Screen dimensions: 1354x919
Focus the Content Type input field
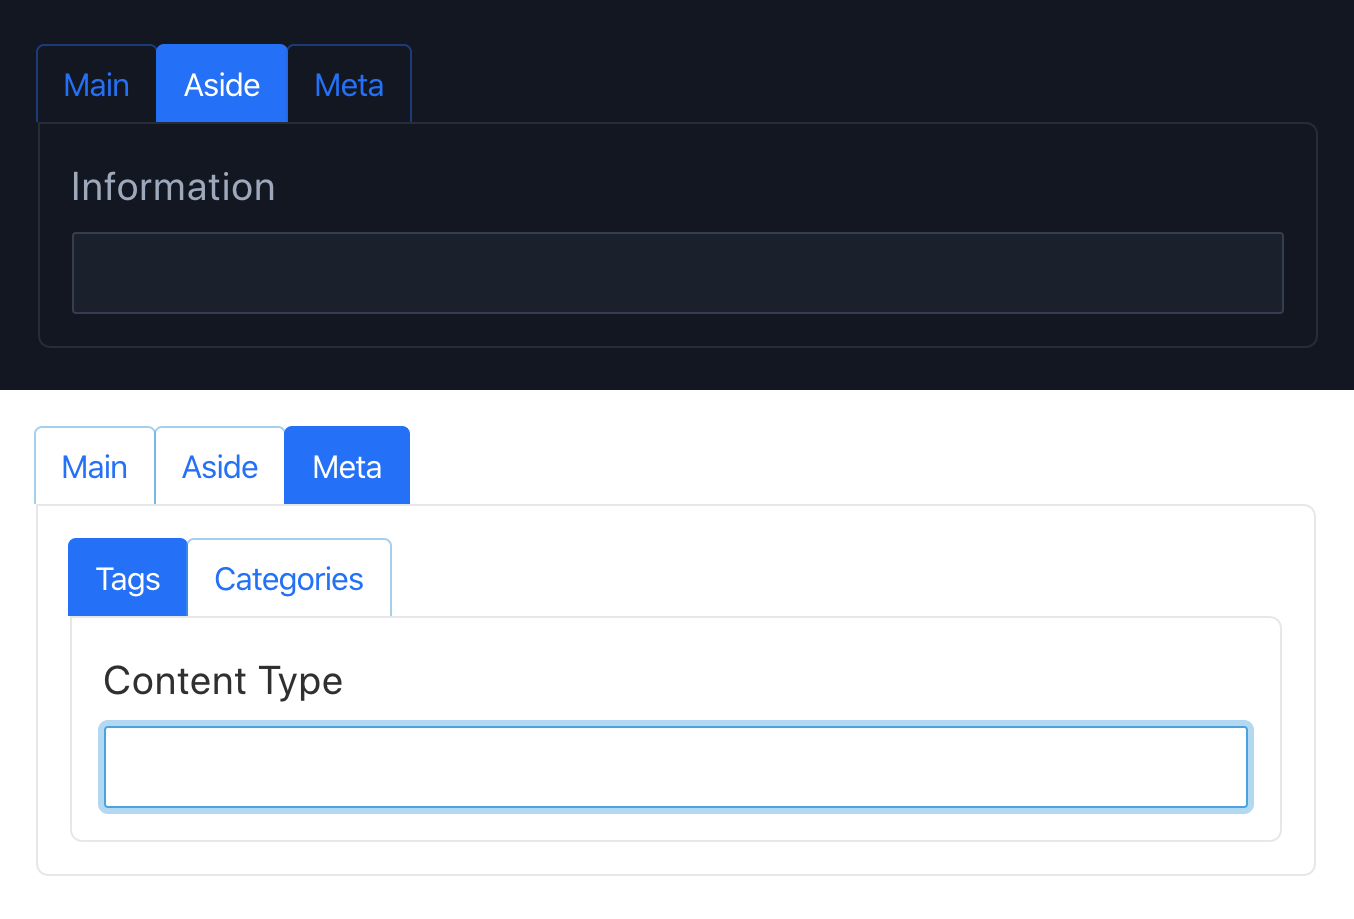676,767
